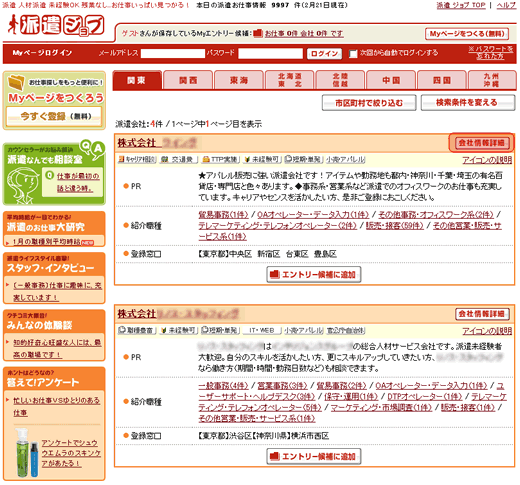520x485 pixels.
Task: Click 一般事務(4件) job type link
Action: click(x=223, y=386)
